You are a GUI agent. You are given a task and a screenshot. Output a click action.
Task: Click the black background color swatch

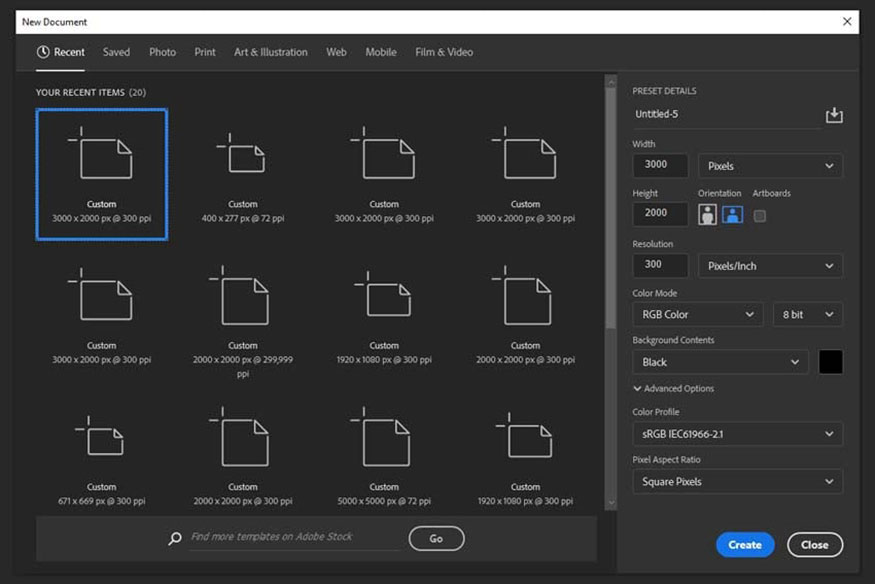coord(830,362)
